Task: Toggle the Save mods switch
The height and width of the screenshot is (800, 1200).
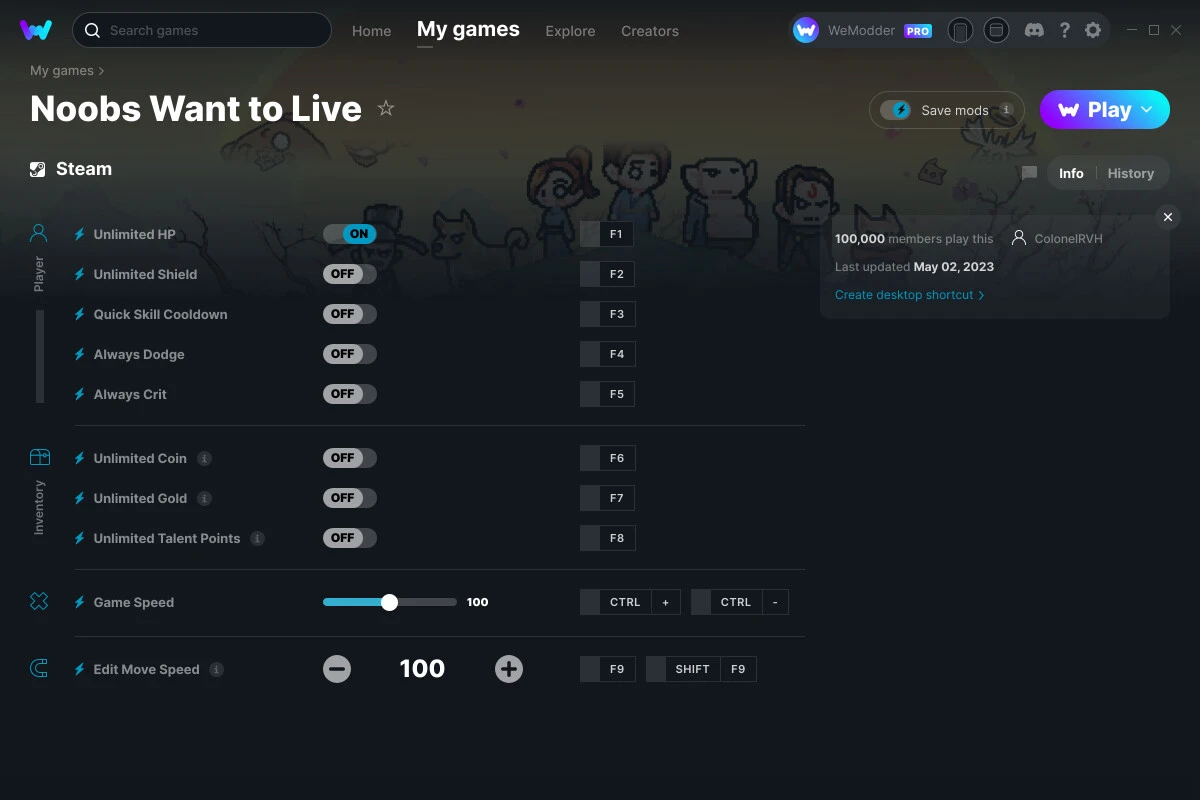Action: (895, 110)
